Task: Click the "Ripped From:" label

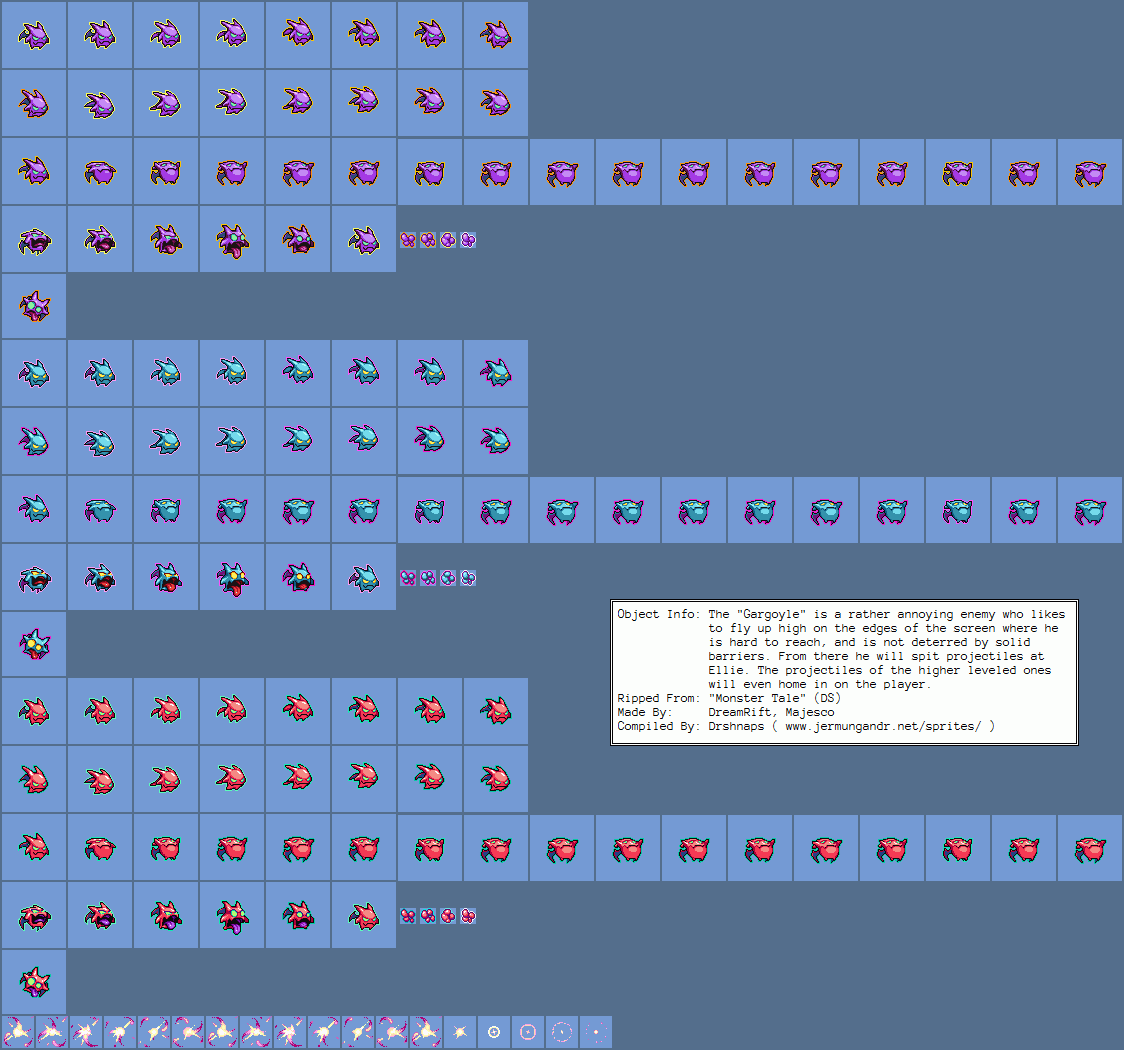Action: tap(658, 698)
